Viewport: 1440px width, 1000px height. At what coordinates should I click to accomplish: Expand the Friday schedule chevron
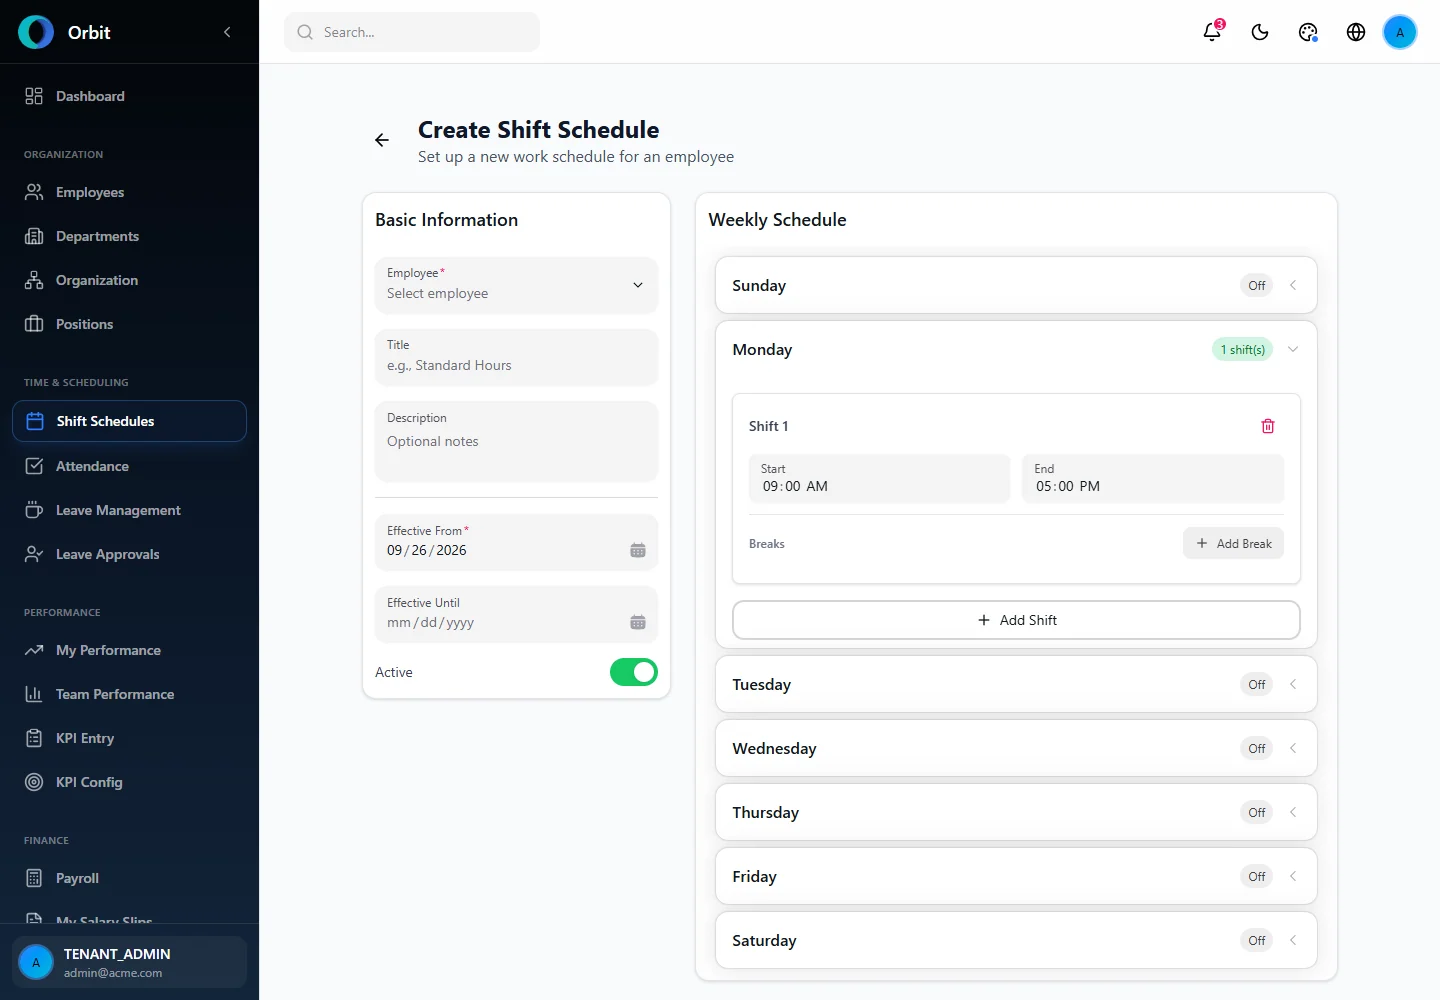(x=1293, y=876)
